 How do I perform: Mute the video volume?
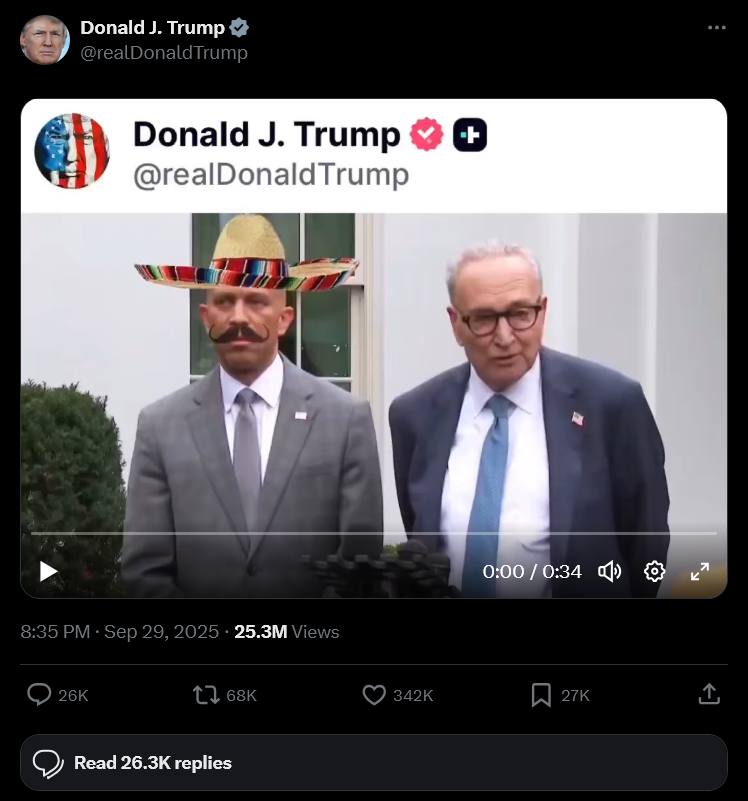click(609, 571)
